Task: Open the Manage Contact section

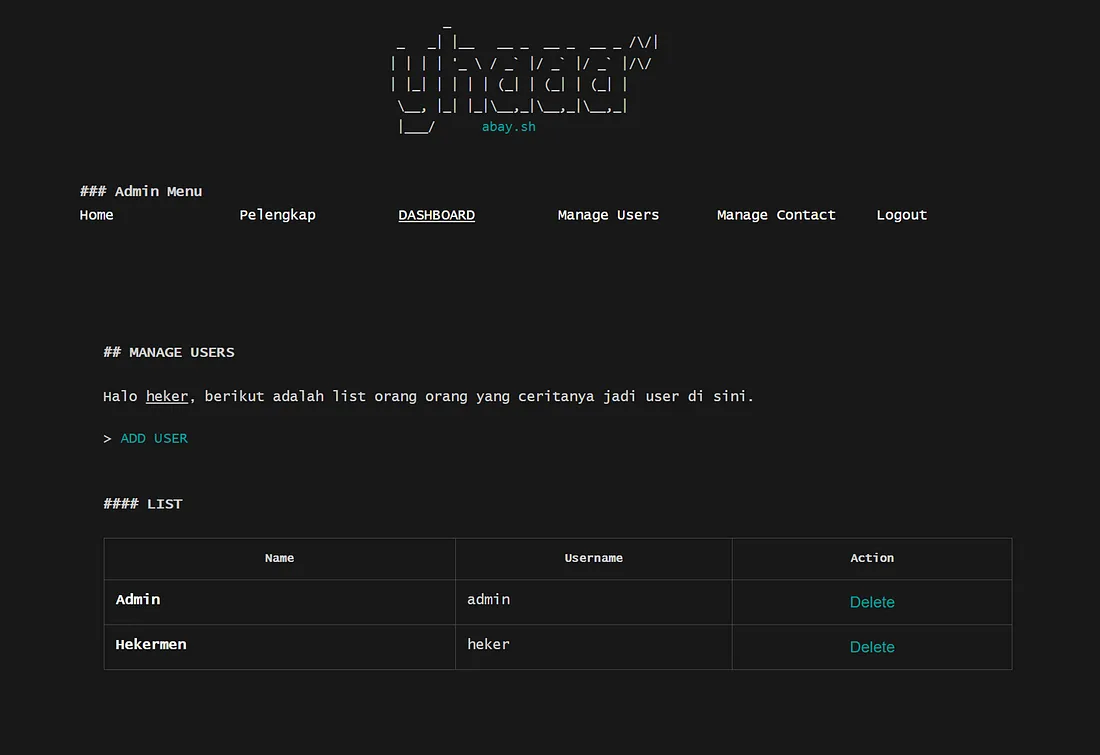Action: pyautogui.click(x=776, y=214)
